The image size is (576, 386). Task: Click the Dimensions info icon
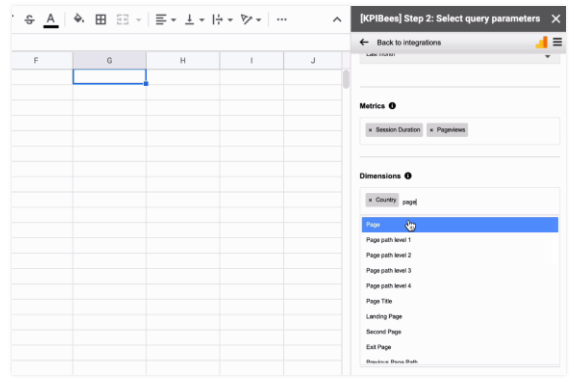(x=408, y=176)
